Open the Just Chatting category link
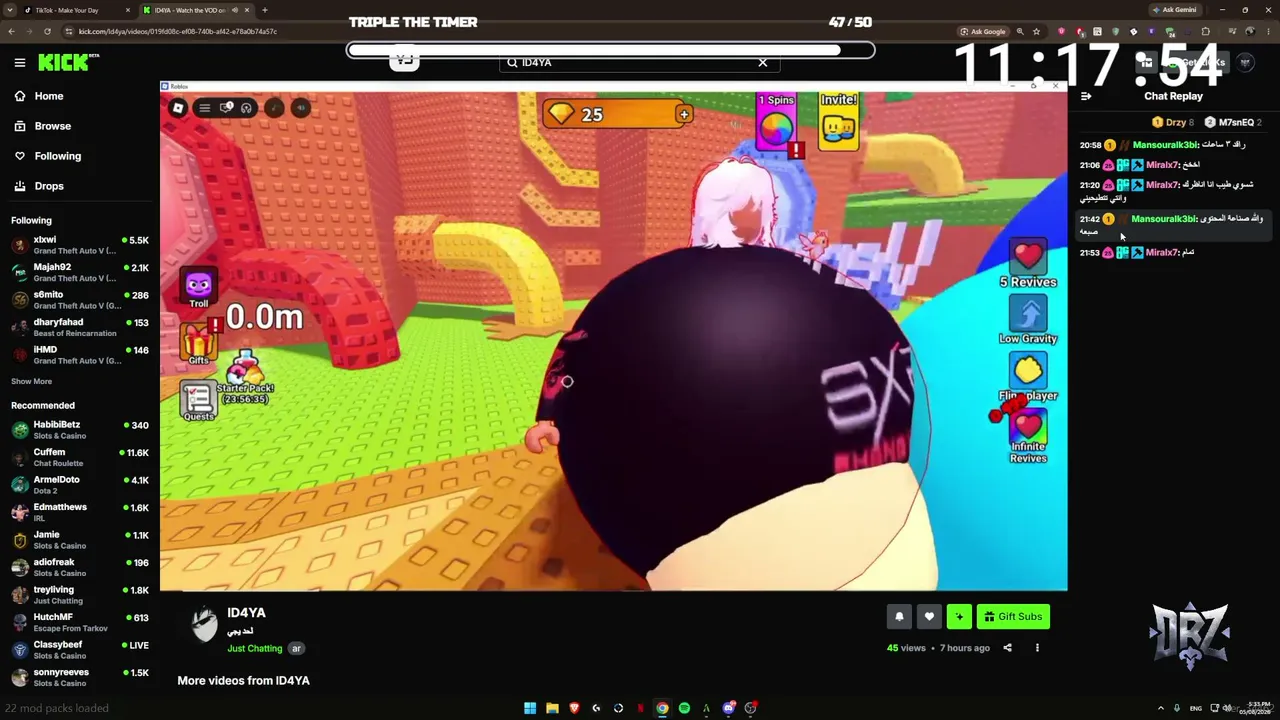 click(x=255, y=648)
